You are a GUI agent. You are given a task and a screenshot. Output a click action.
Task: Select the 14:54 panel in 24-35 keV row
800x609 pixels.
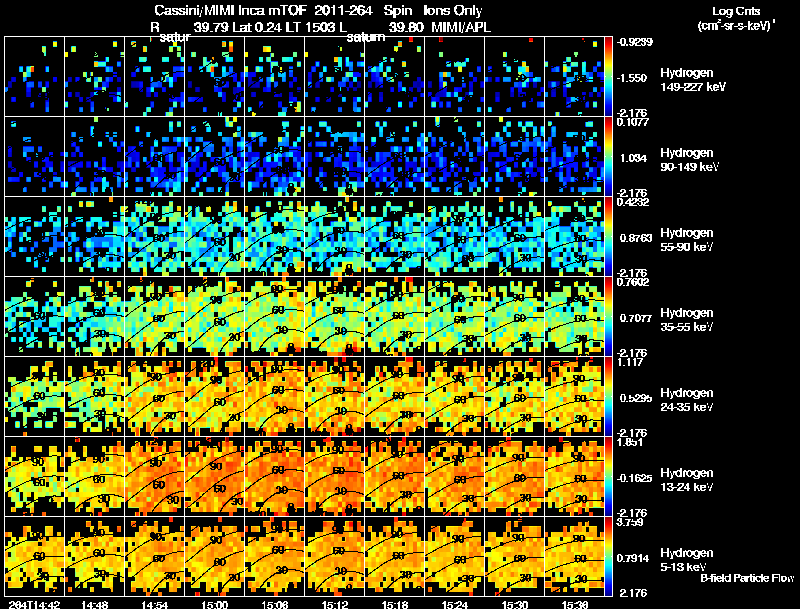155,396
